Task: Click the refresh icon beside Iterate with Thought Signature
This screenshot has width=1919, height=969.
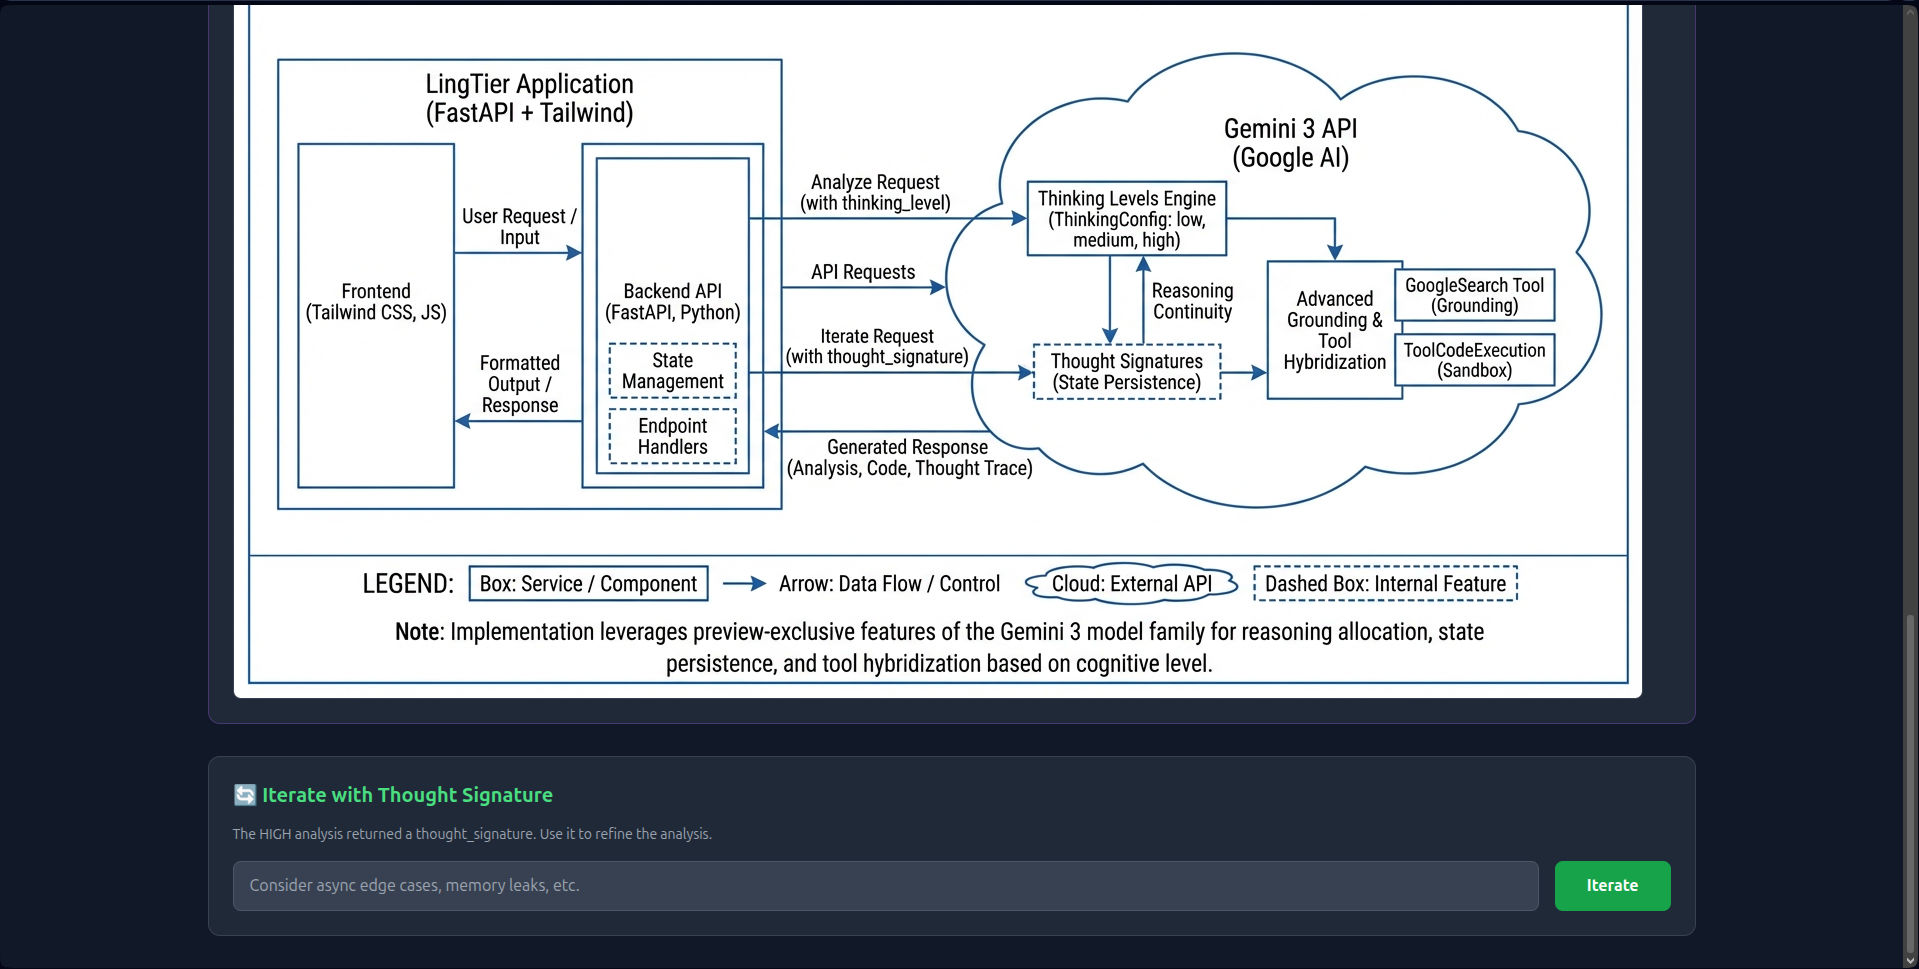Action: pos(245,795)
